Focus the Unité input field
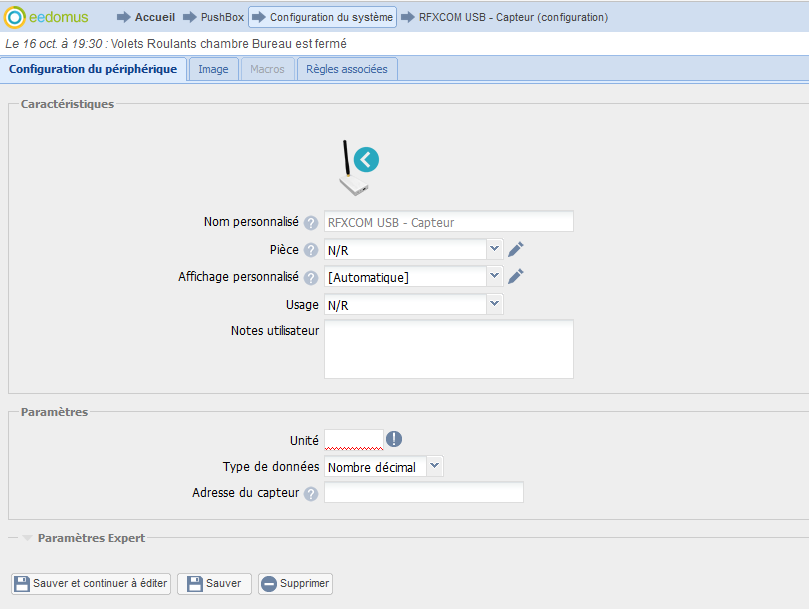 [x=353, y=440]
